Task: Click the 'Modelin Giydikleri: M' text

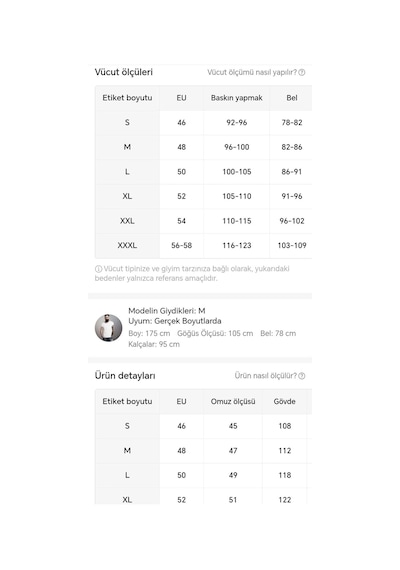Action: pos(167,311)
